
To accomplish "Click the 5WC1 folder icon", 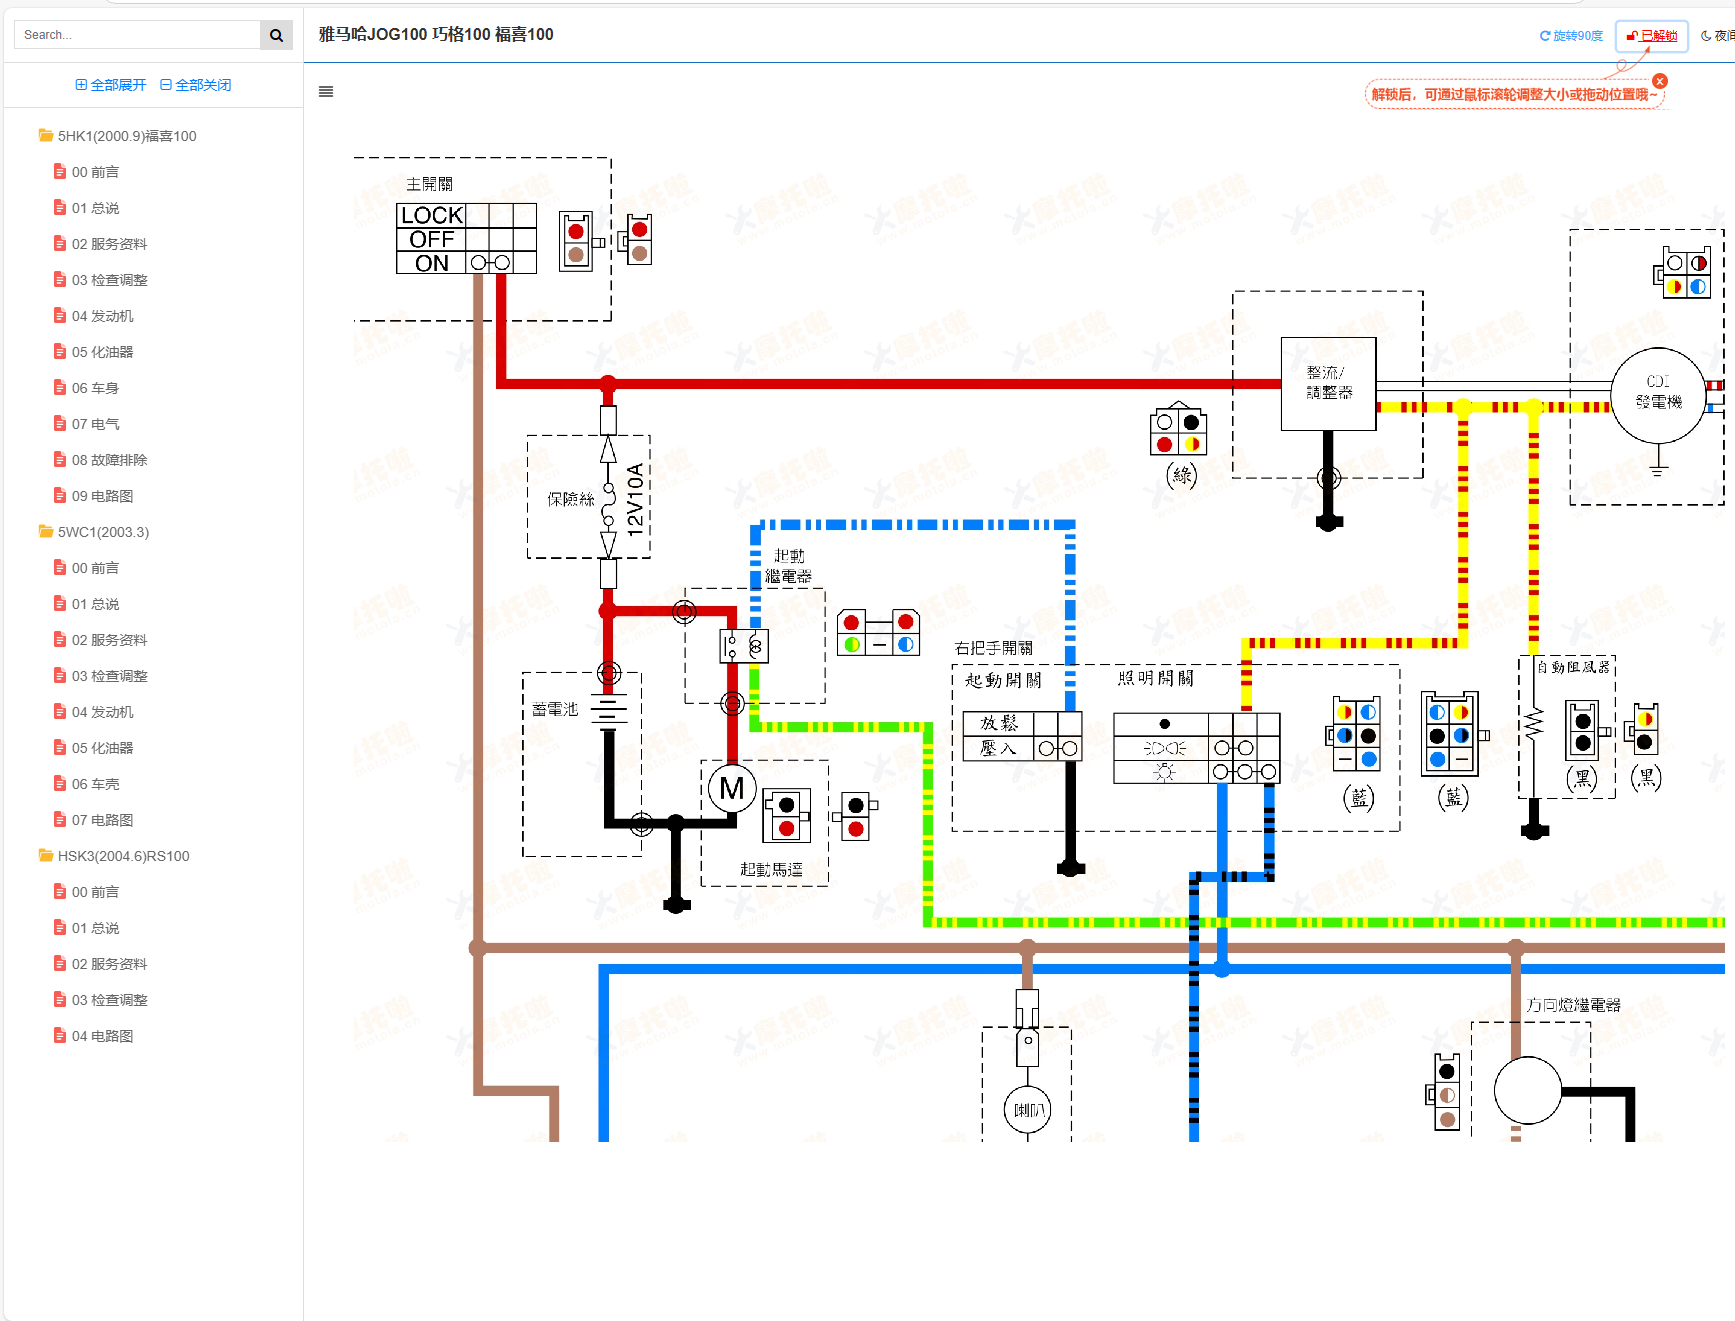I will 46,531.
